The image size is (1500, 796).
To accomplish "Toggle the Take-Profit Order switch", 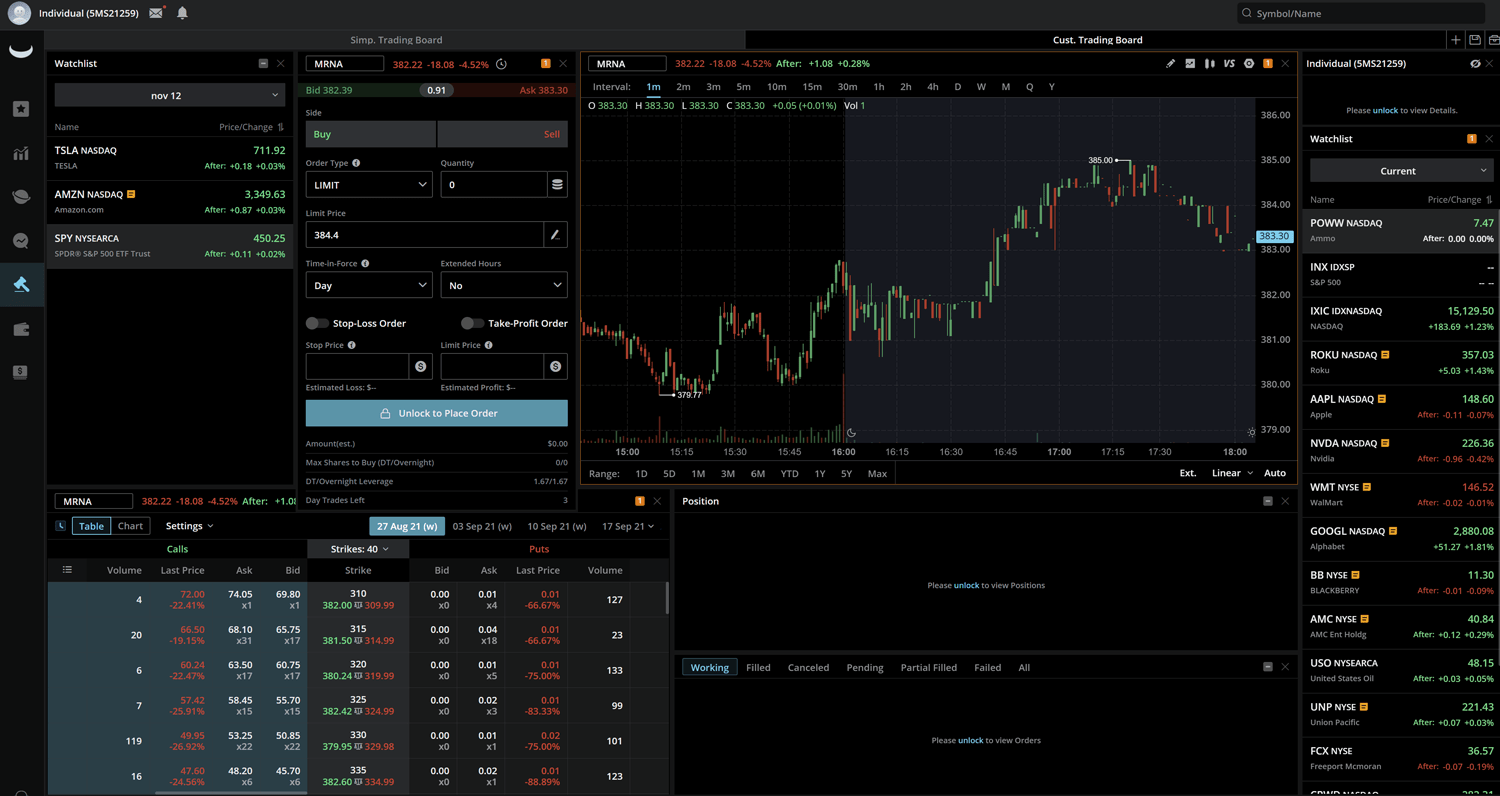I will [472, 323].
